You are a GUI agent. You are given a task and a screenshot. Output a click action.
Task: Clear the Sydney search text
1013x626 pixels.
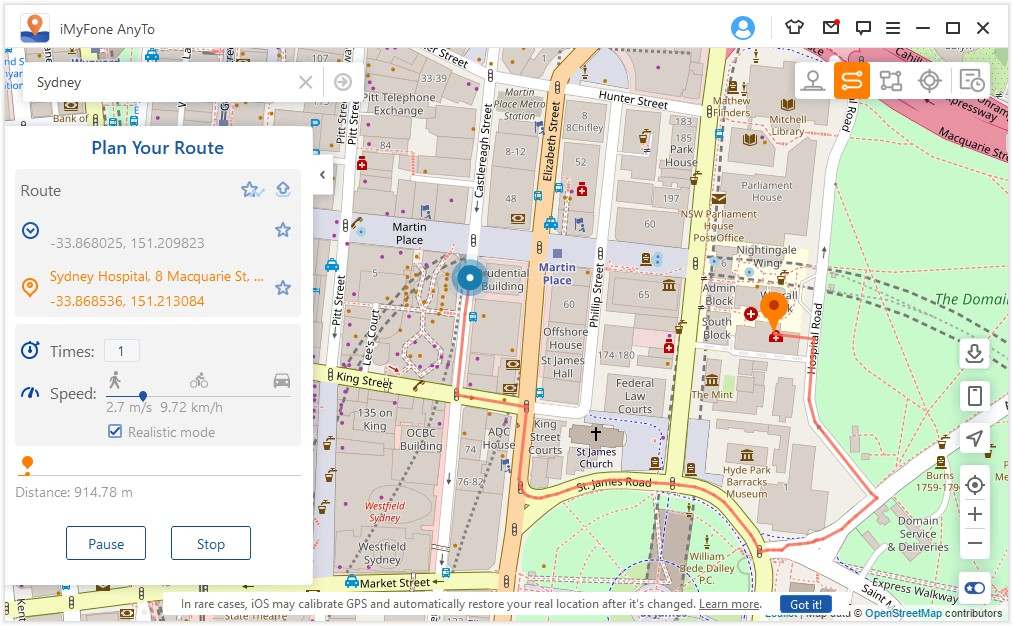pos(306,82)
